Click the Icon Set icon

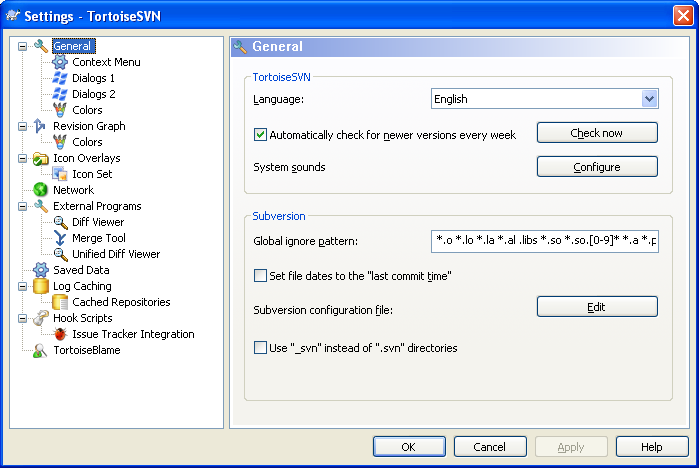60,174
